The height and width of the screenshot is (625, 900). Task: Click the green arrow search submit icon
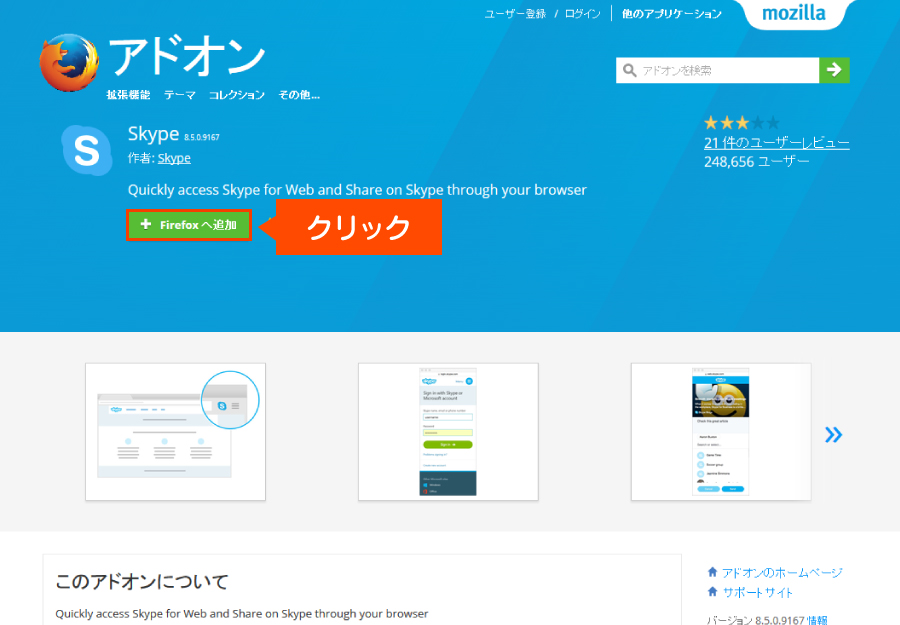click(x=835, y=70)
